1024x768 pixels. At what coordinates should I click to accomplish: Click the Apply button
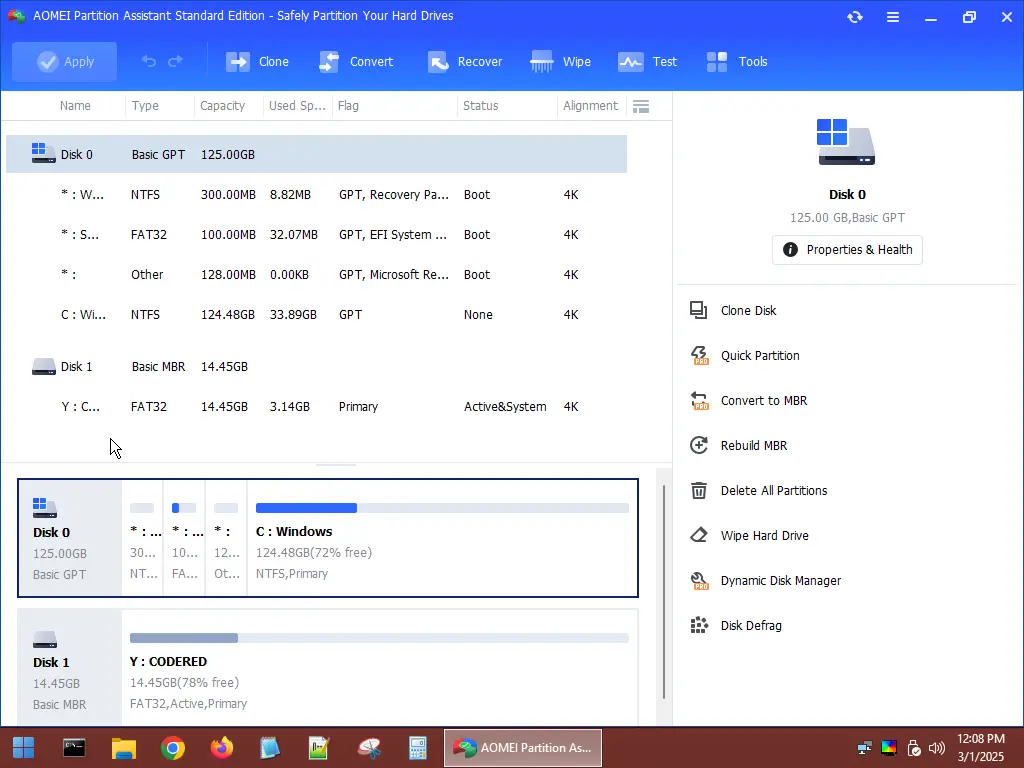(x=65, y=61)
